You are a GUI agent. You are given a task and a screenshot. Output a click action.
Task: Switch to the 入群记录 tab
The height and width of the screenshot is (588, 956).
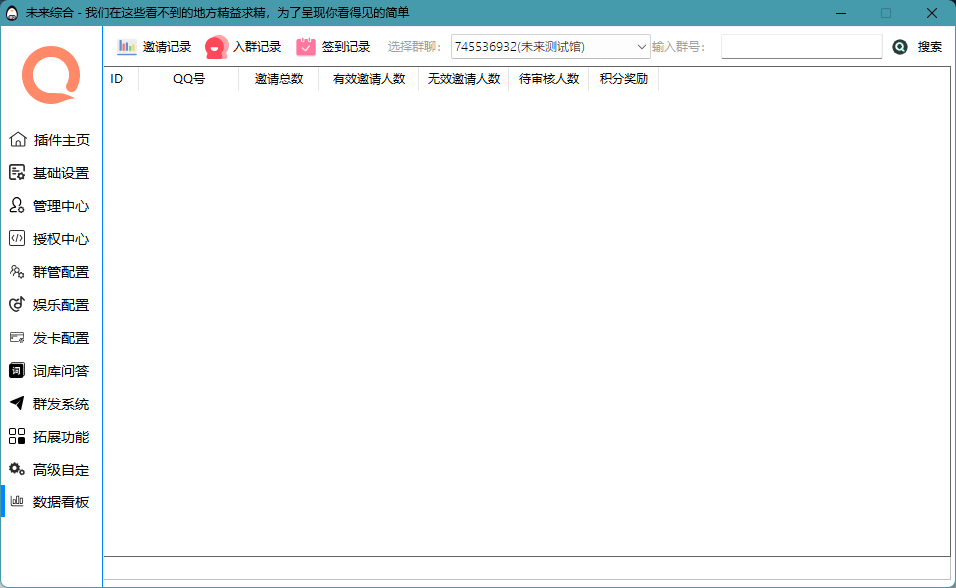coord(243,47)
